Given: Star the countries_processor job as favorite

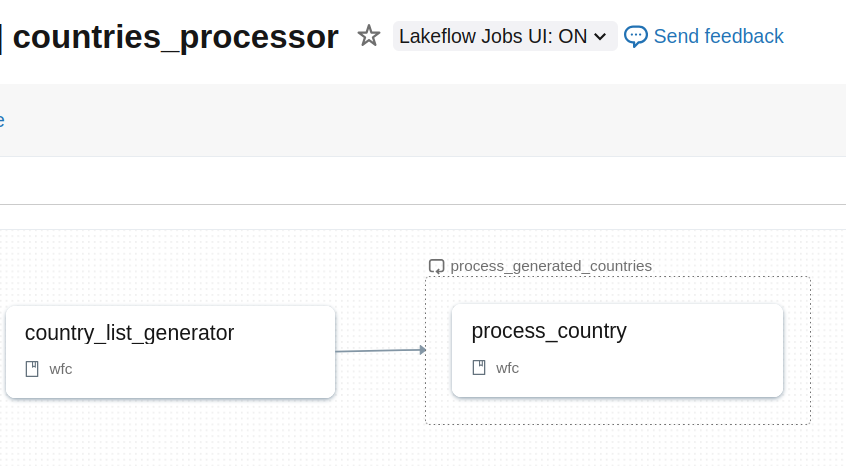Looking at the screenshot, I should point(369,37).
